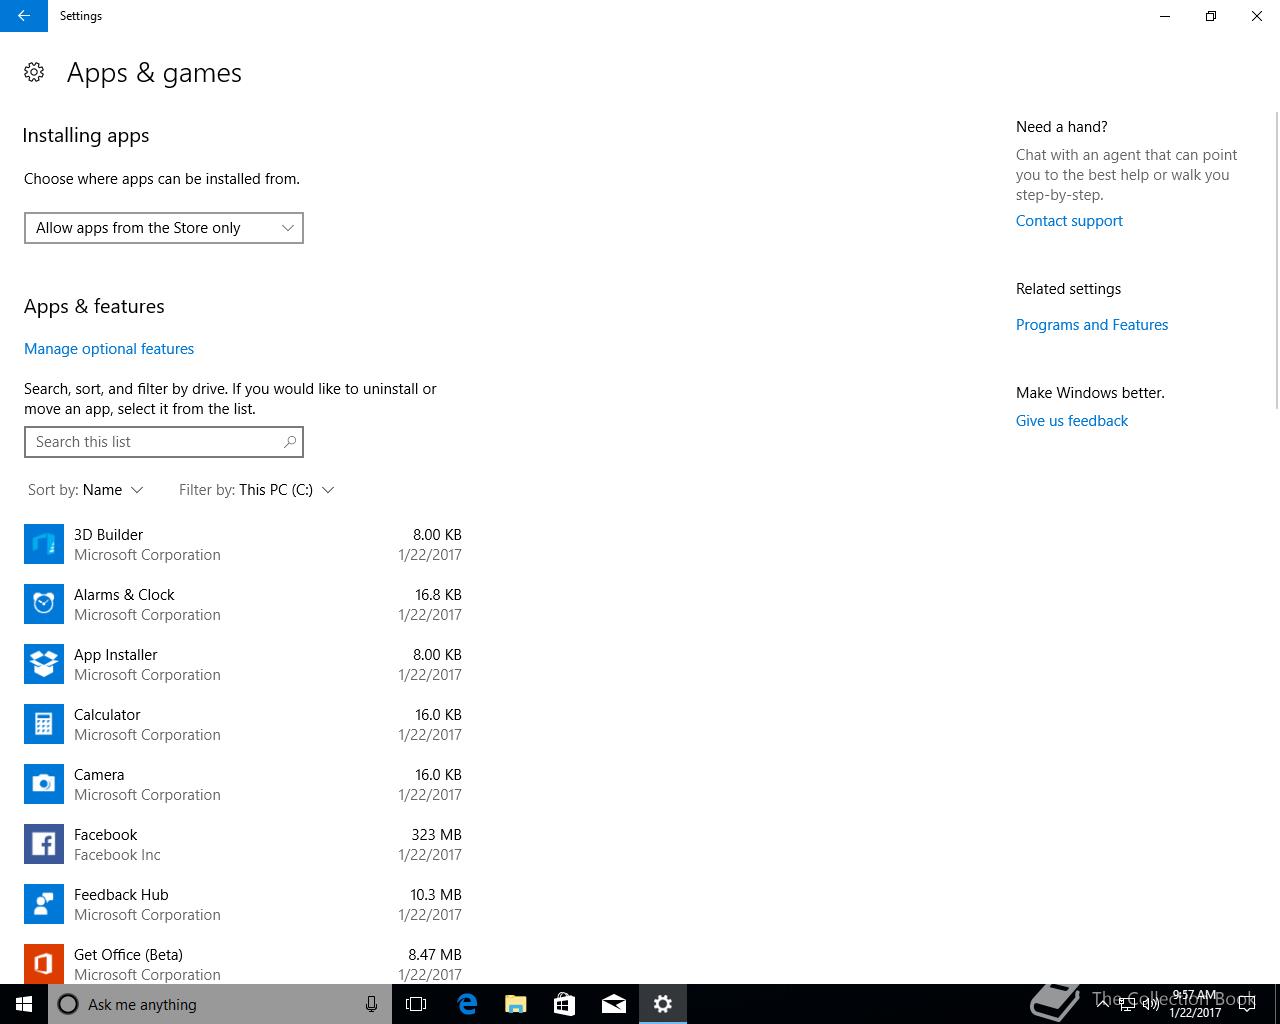Activate Cortana microphone in taskbar
1280x1024 pixels.
pos(371,1004)
